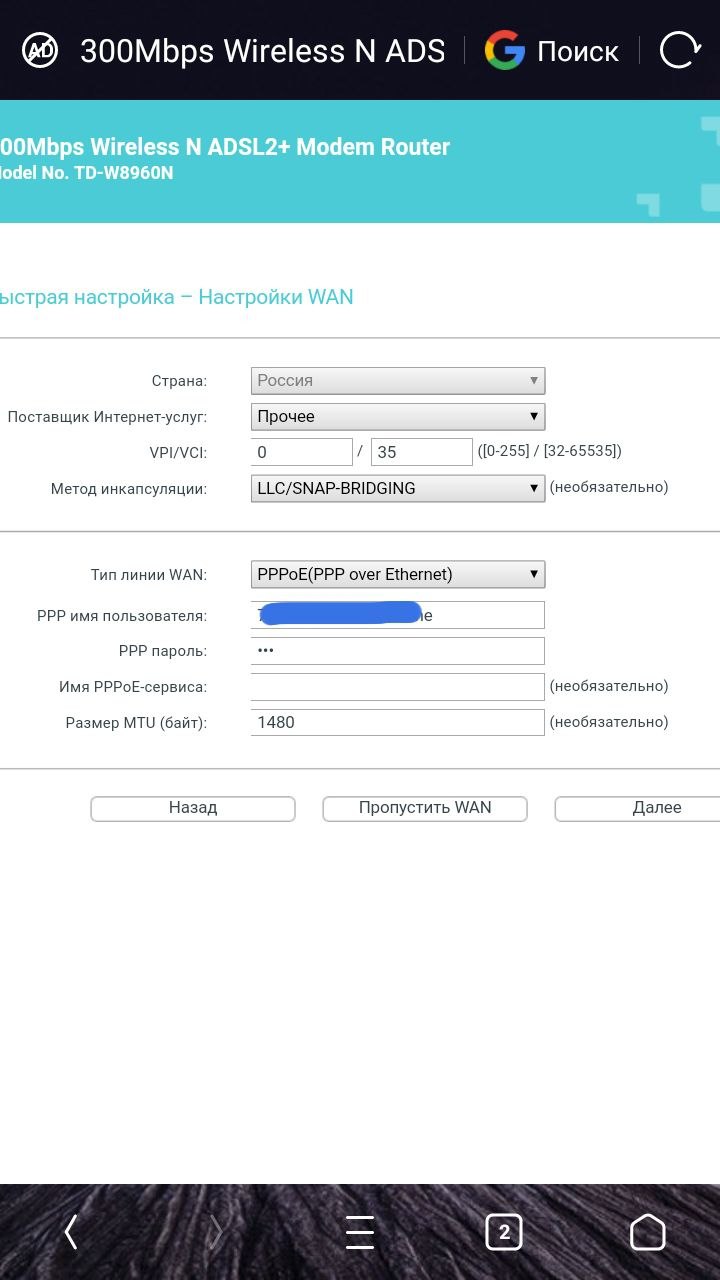Open the Страна dropdown showing Россия
This screenshot has width=720, height=1280.
398,380
